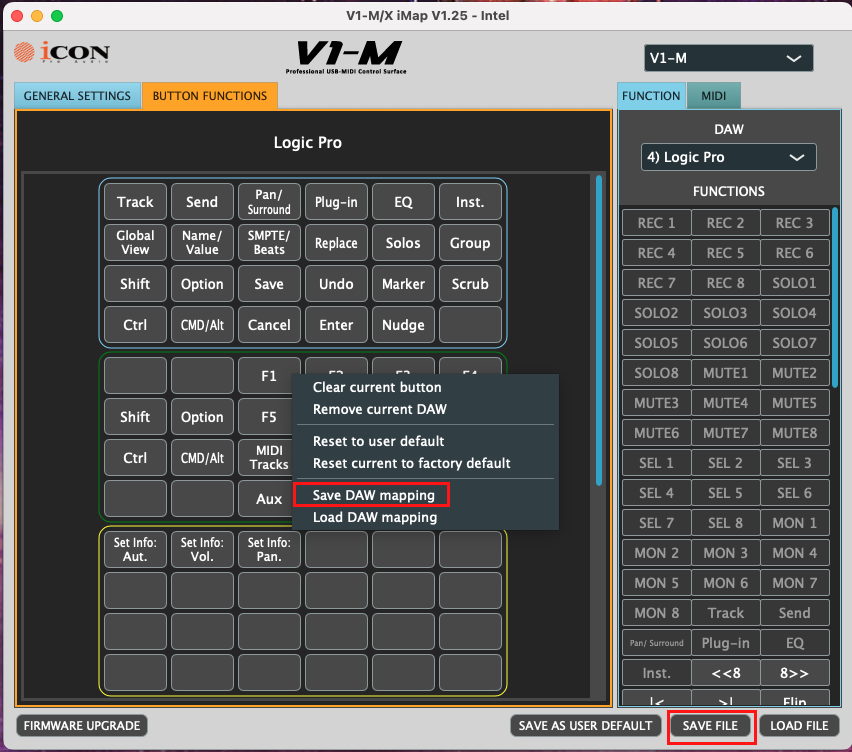The image size is (852, 752).
Task: Click the Ctrl button in second group
Action: coord(135,458)
